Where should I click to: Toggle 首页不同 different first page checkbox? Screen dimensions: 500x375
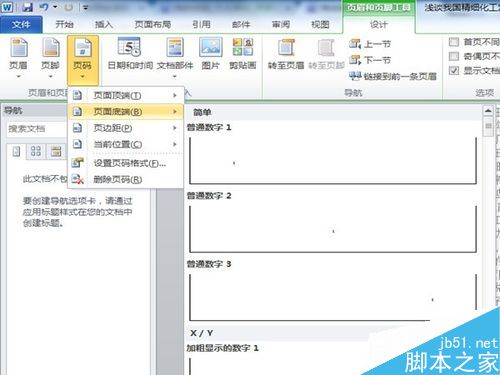click(x=454, y=42)
